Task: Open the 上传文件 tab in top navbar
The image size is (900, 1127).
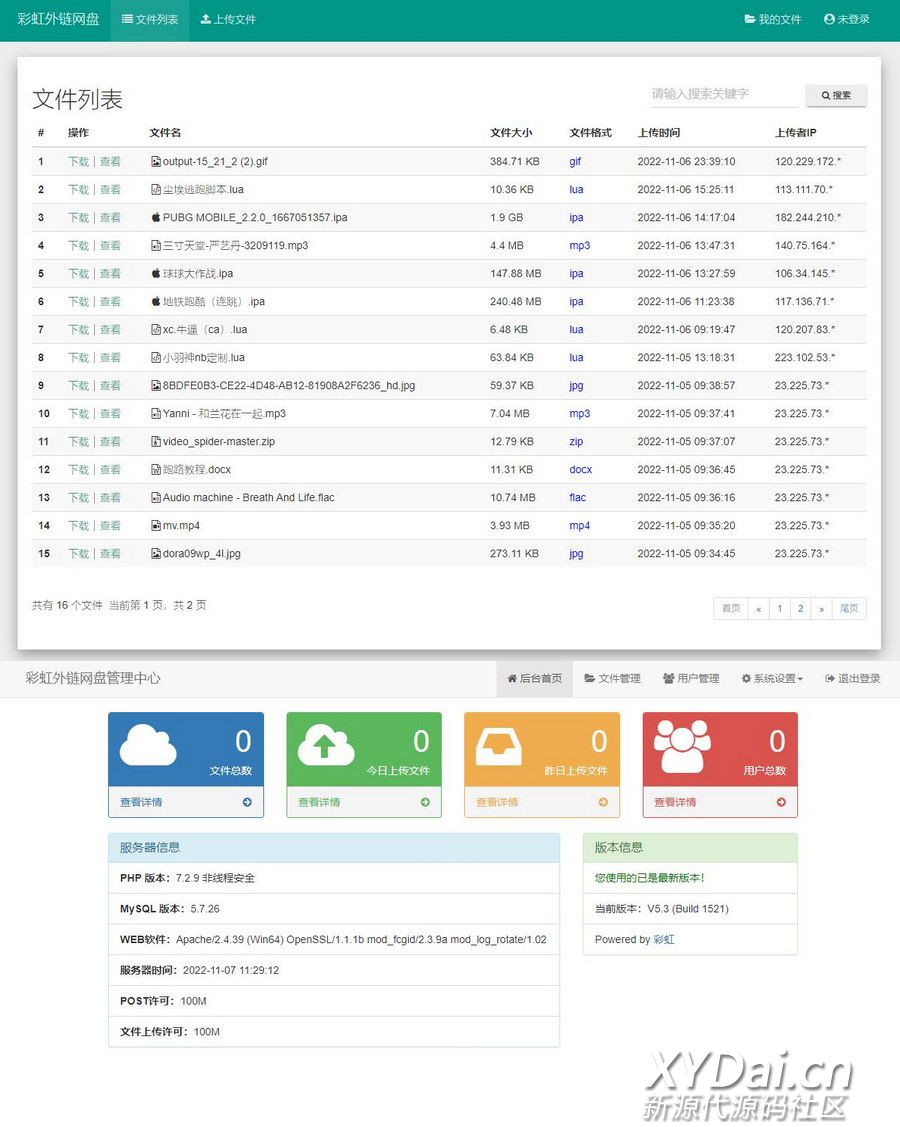Action: coord(228,20)
